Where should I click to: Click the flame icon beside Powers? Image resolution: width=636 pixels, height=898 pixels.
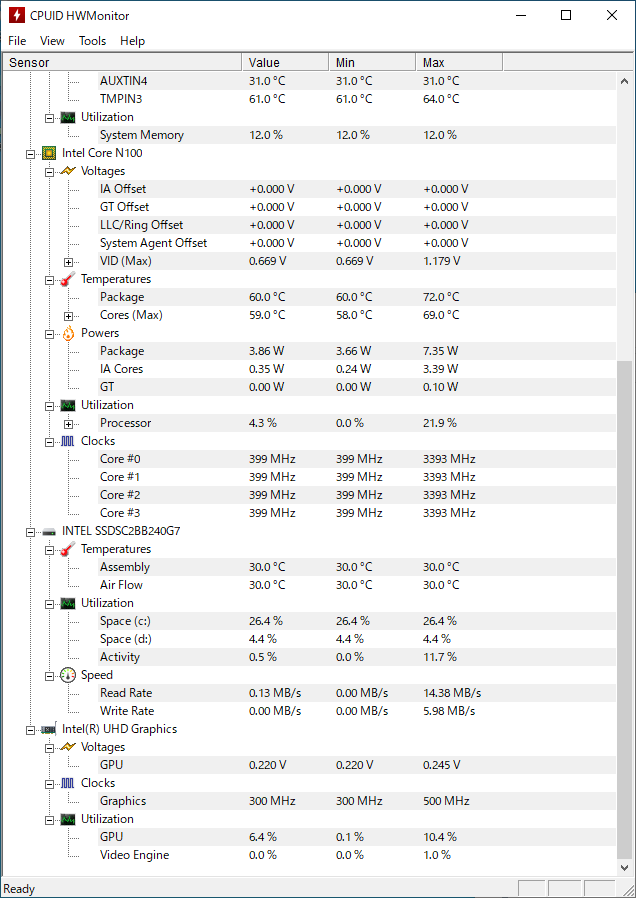pyautogui.click(x=68, y=333)
